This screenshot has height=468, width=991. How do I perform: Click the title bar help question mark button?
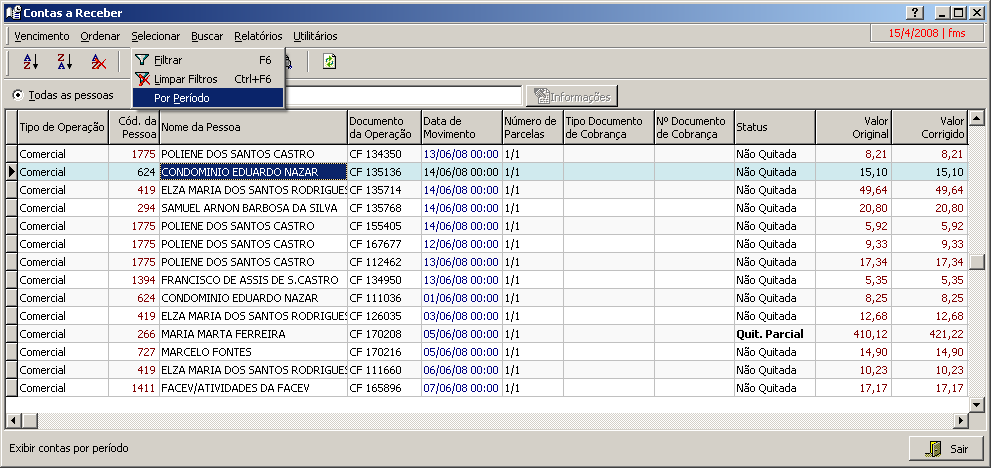(915, 13)
